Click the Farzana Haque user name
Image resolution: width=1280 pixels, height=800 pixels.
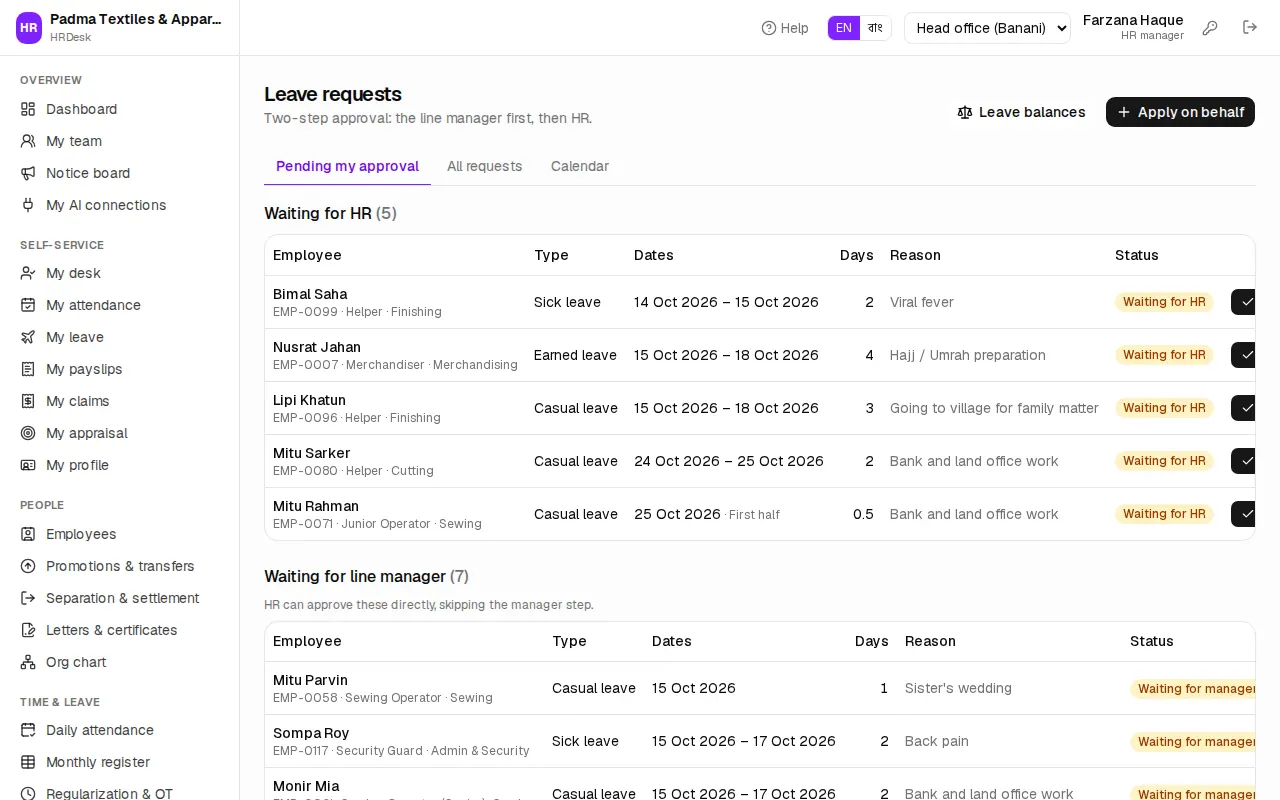coord(1133,20)
